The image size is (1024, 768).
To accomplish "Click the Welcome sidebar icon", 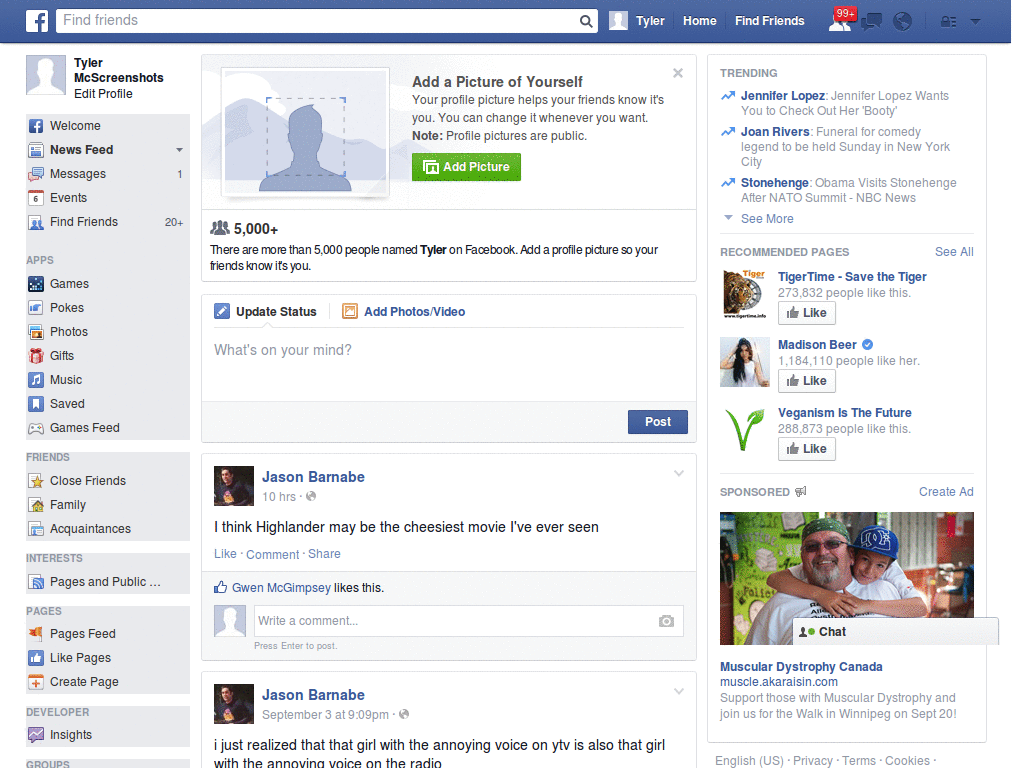I will click(36, 126).
